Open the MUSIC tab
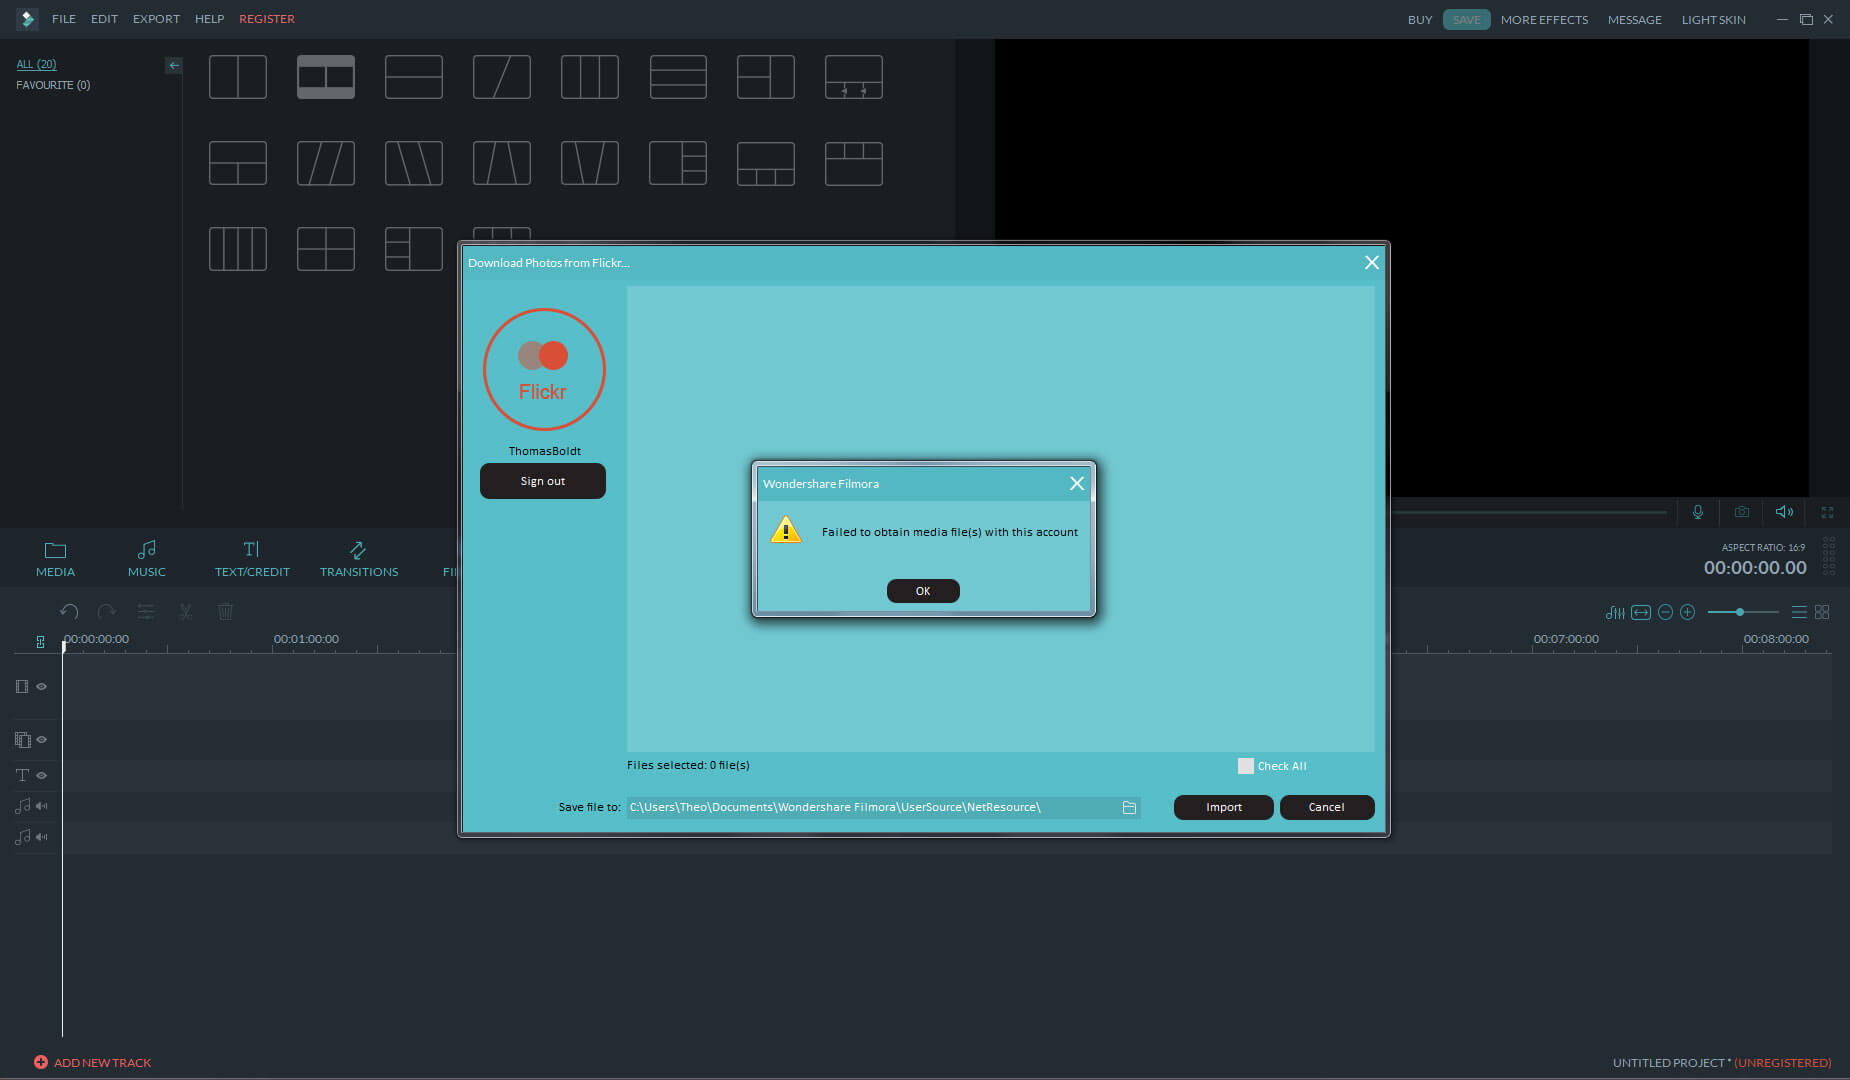This screenshot has width=1850, height=1080. pyautogui.click(x=147, y=559)
